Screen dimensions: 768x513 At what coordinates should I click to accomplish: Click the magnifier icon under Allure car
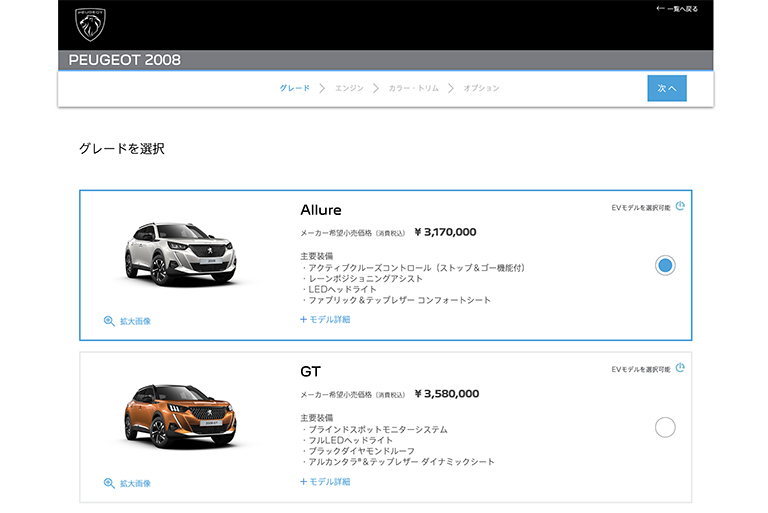(x=109, y=321)
